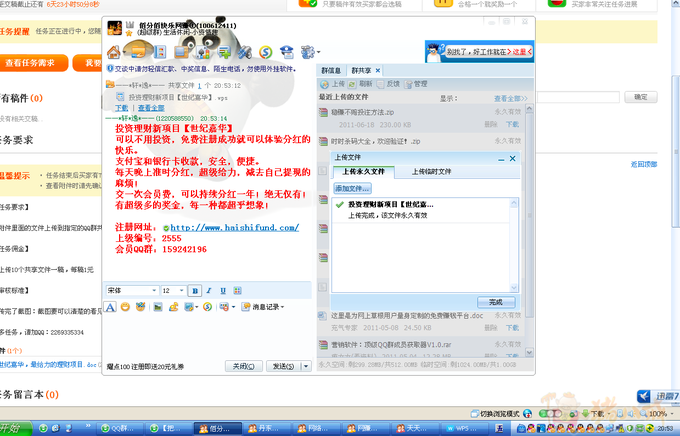Click the send picture icon
The height and width of the screenshot is (436, 680).
(158, 307)
